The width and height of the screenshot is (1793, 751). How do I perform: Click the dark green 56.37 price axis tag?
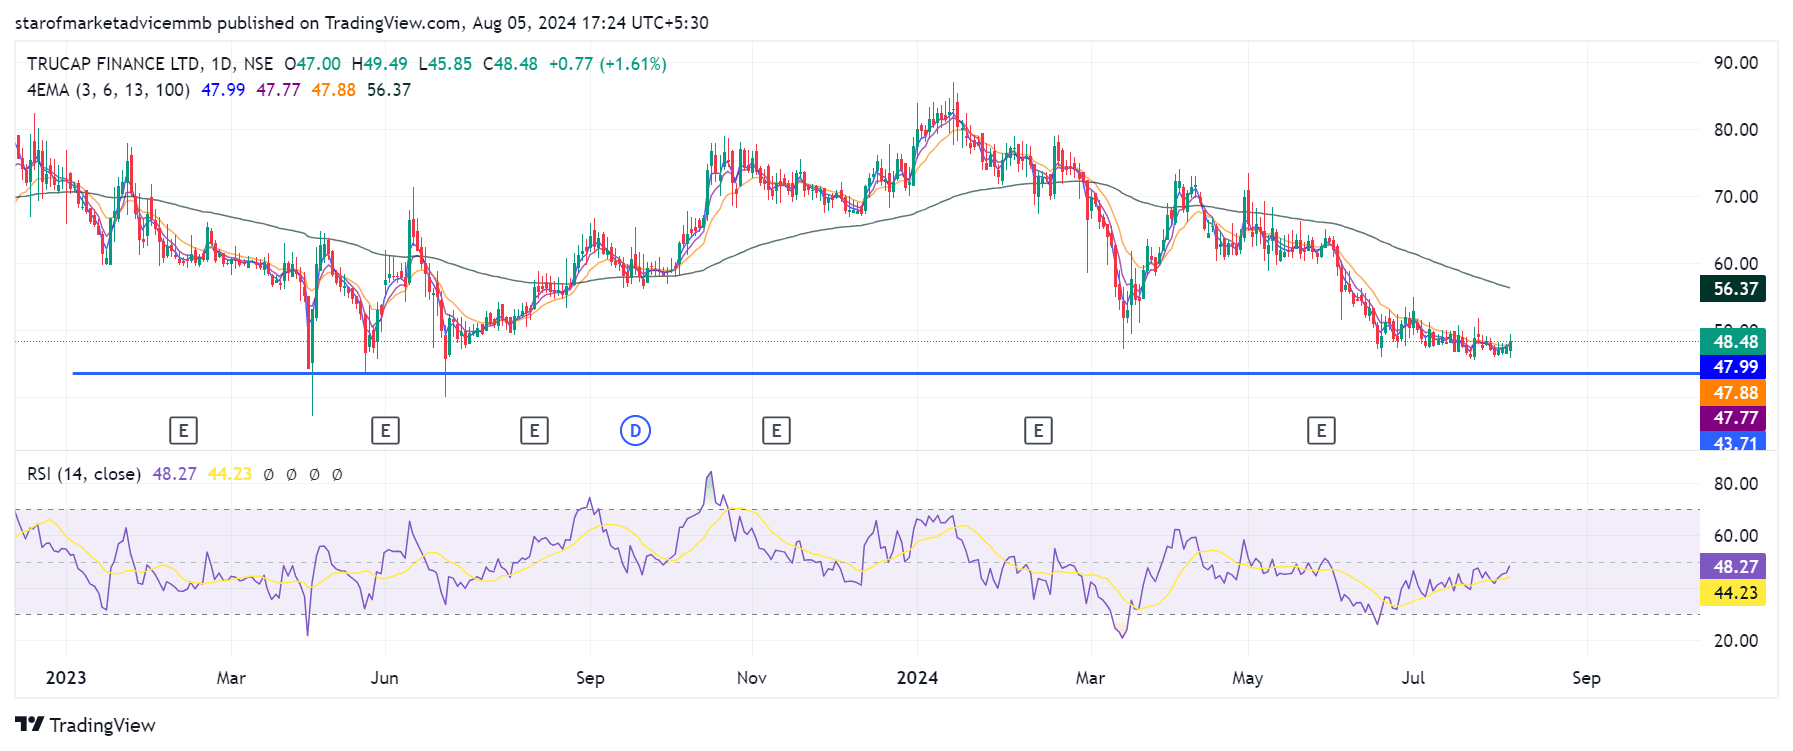click(x=1733, y=289)
